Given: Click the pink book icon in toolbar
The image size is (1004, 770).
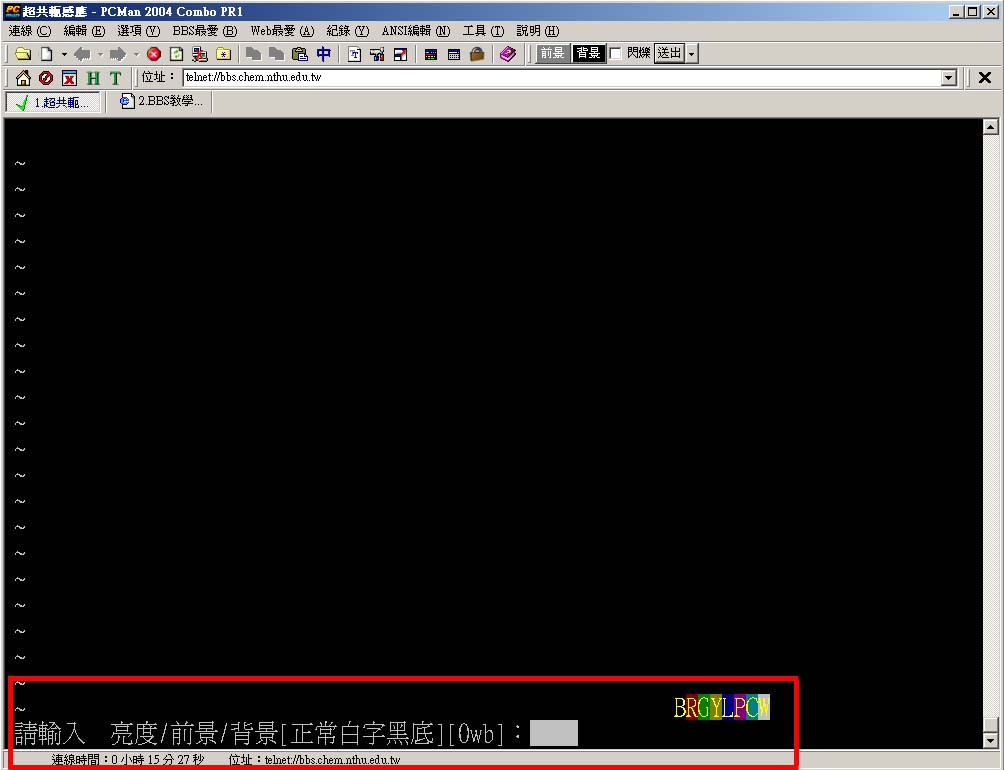Looking at the screenshot, I should click(x=508, y=54).
